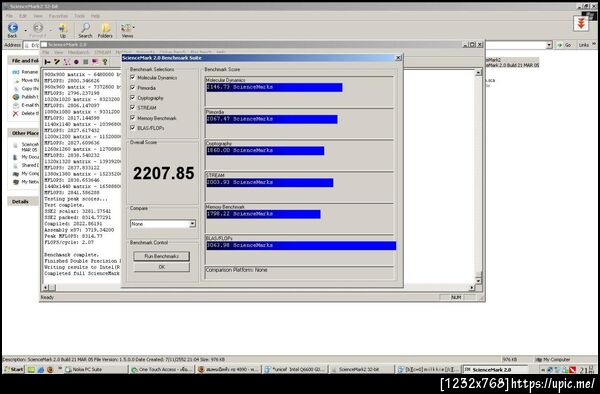Viewport: 600px width, 394px height.
Task: Click the 'Testing peak scores...' log line
Action: click(76, 199)
